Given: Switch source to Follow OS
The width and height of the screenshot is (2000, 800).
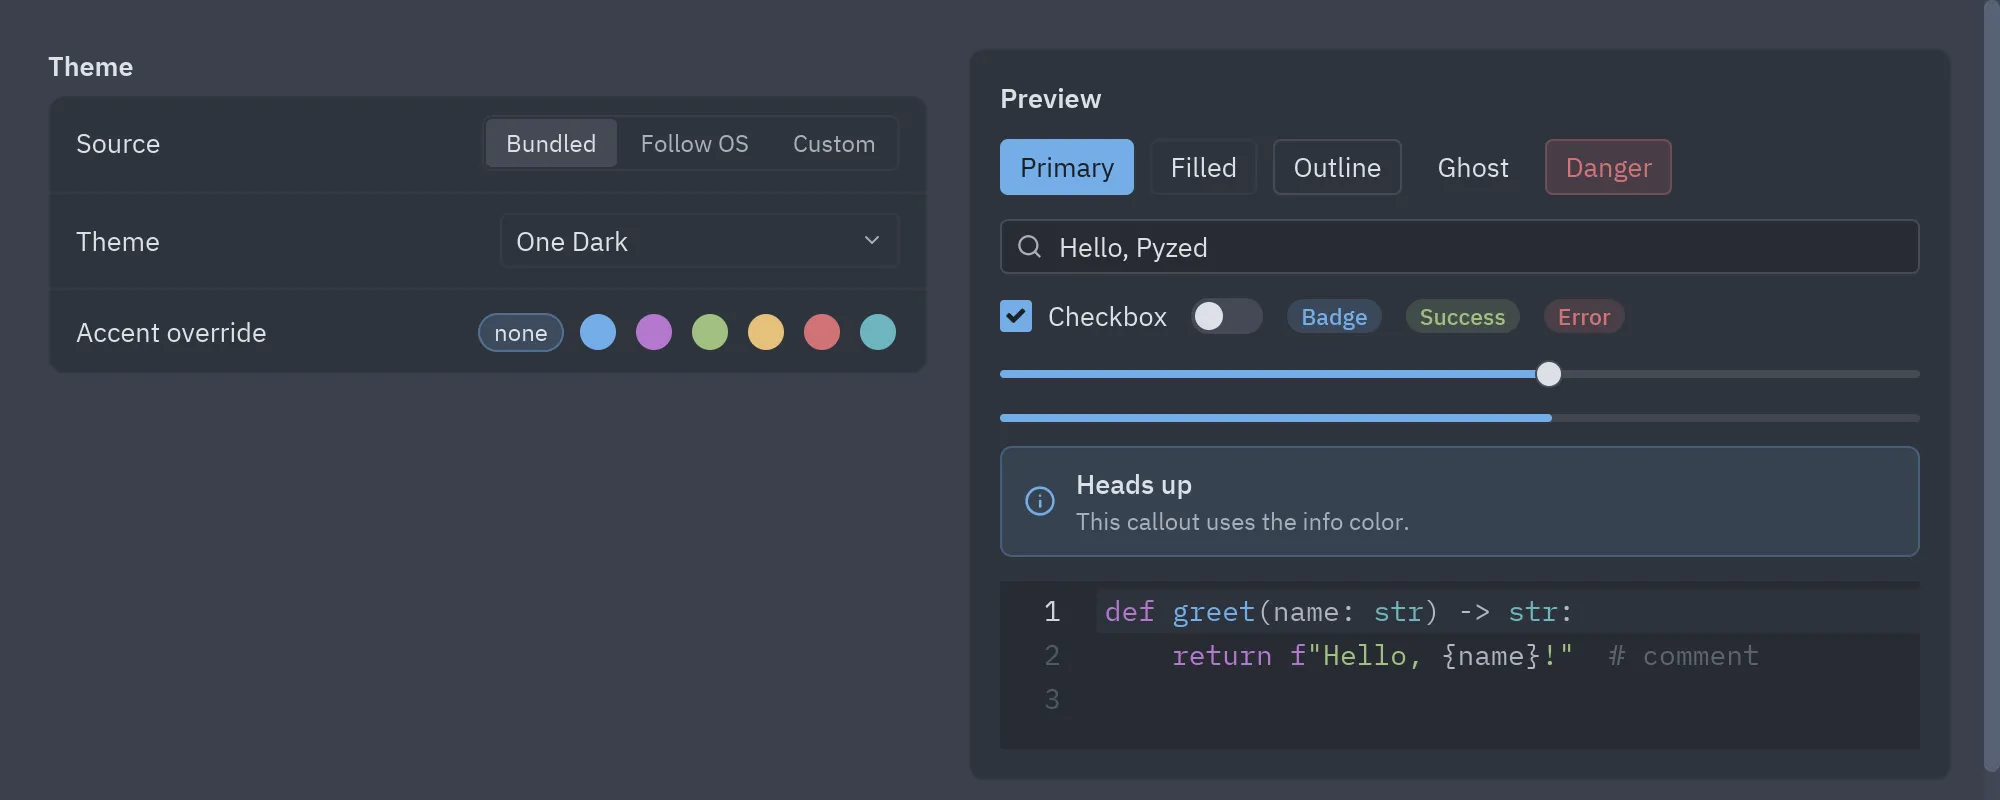Looking at the screenshot, I should pyautogui.click(x=694, y=143).
